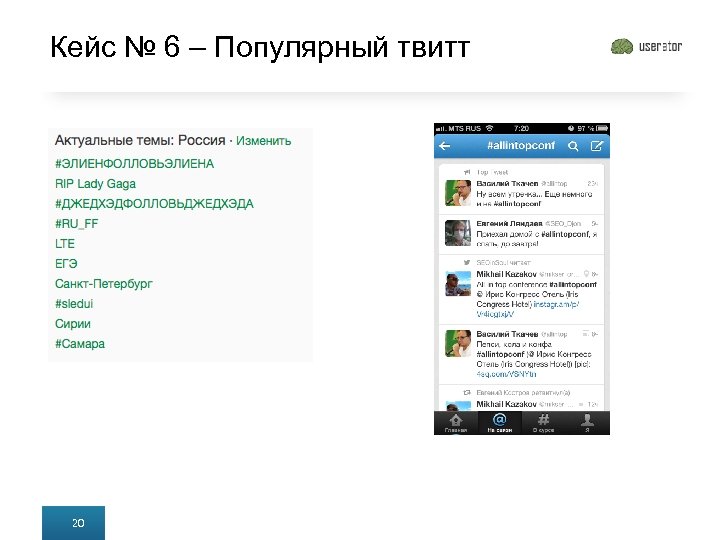Select the #RU_FF trending topic
Viewport: 720px width, 540px height.
77,224
